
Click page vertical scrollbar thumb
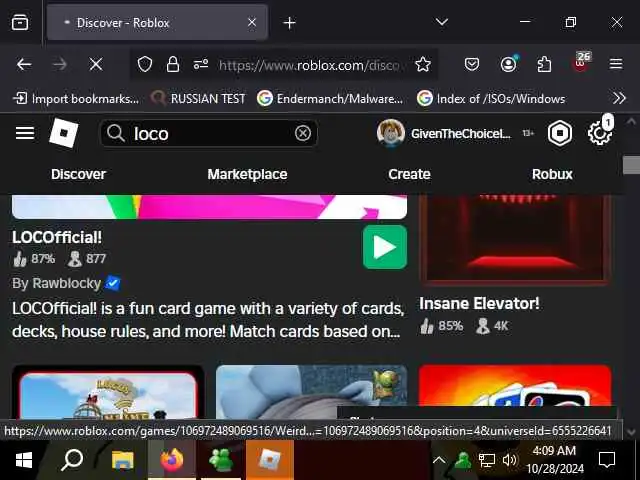point(631,165)
